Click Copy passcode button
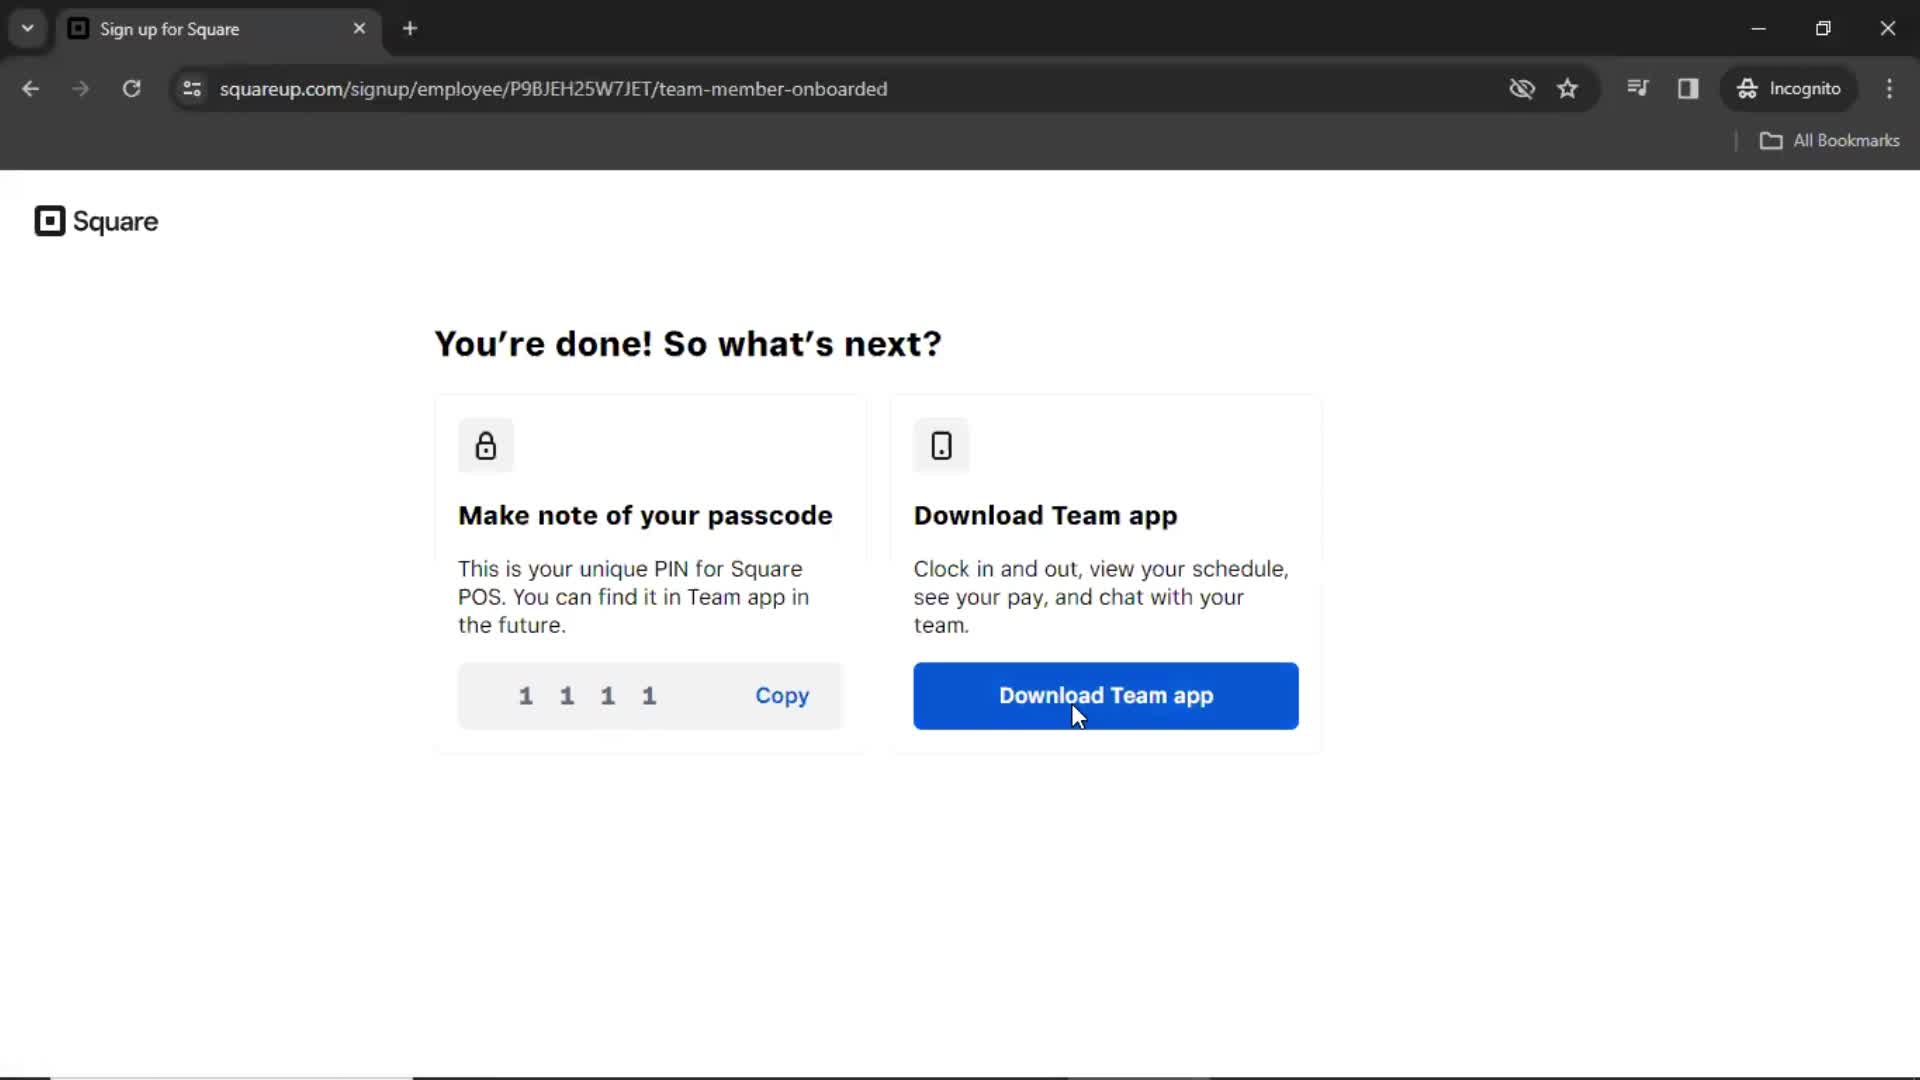1920x1080 pixels. [x=782, y=695]
